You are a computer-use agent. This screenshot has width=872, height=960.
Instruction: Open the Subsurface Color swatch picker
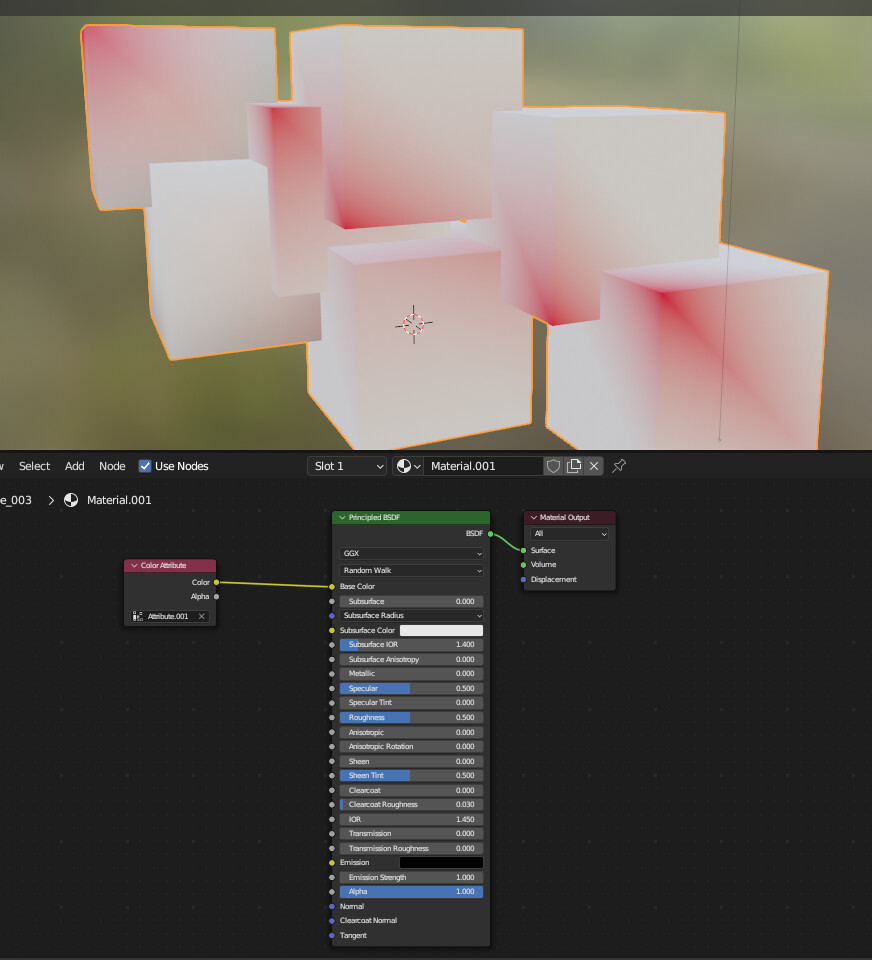tap(441, 630)
